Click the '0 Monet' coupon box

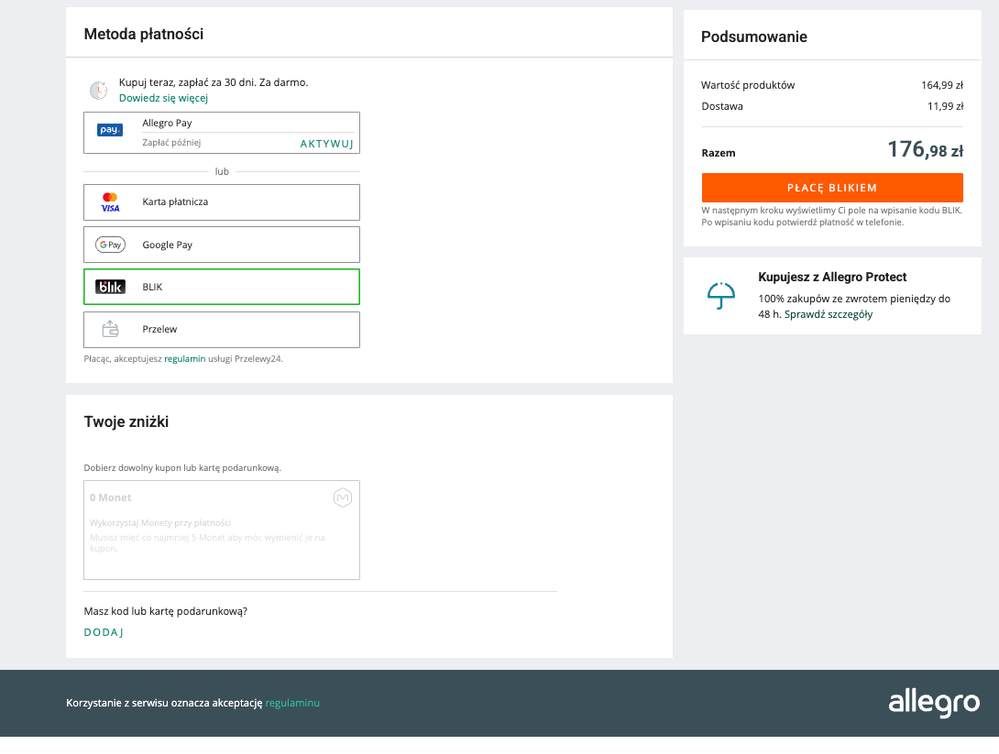(222, 530)
